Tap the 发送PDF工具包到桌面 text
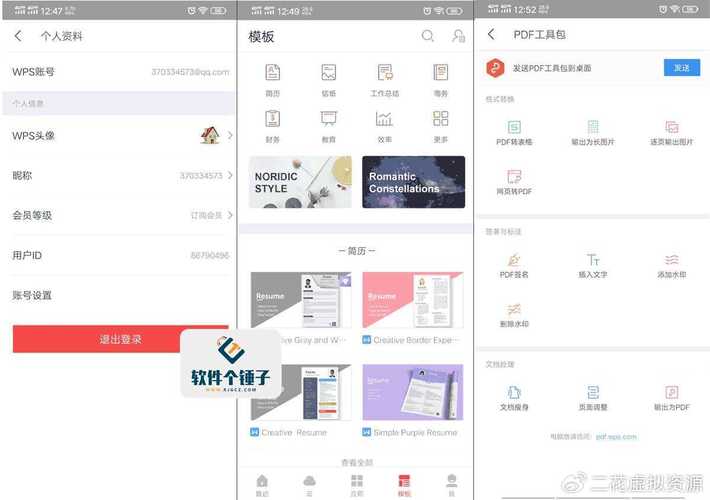This screenshot has width=710, height=500. click(x=552, y=68)
